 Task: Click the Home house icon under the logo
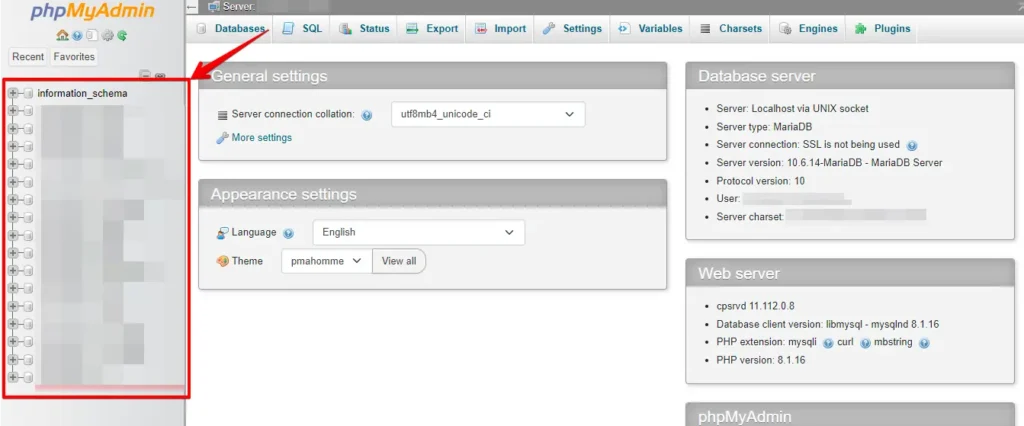tap(63, 35)
